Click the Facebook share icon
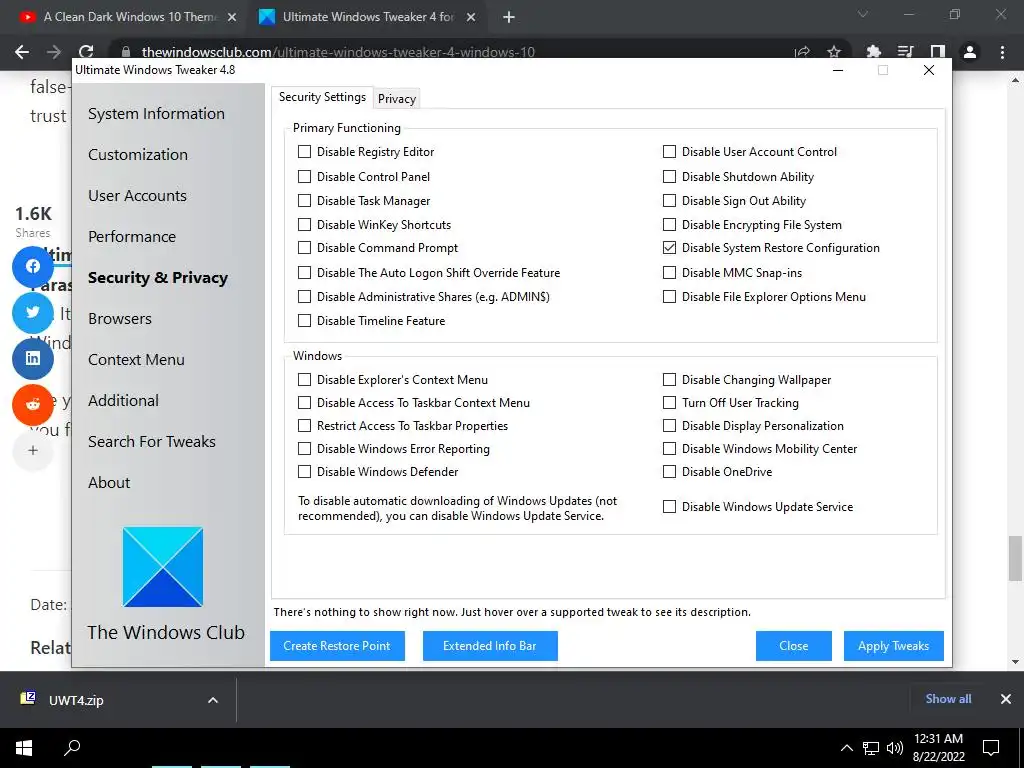The image size is (1024, 768). [33, 266]
